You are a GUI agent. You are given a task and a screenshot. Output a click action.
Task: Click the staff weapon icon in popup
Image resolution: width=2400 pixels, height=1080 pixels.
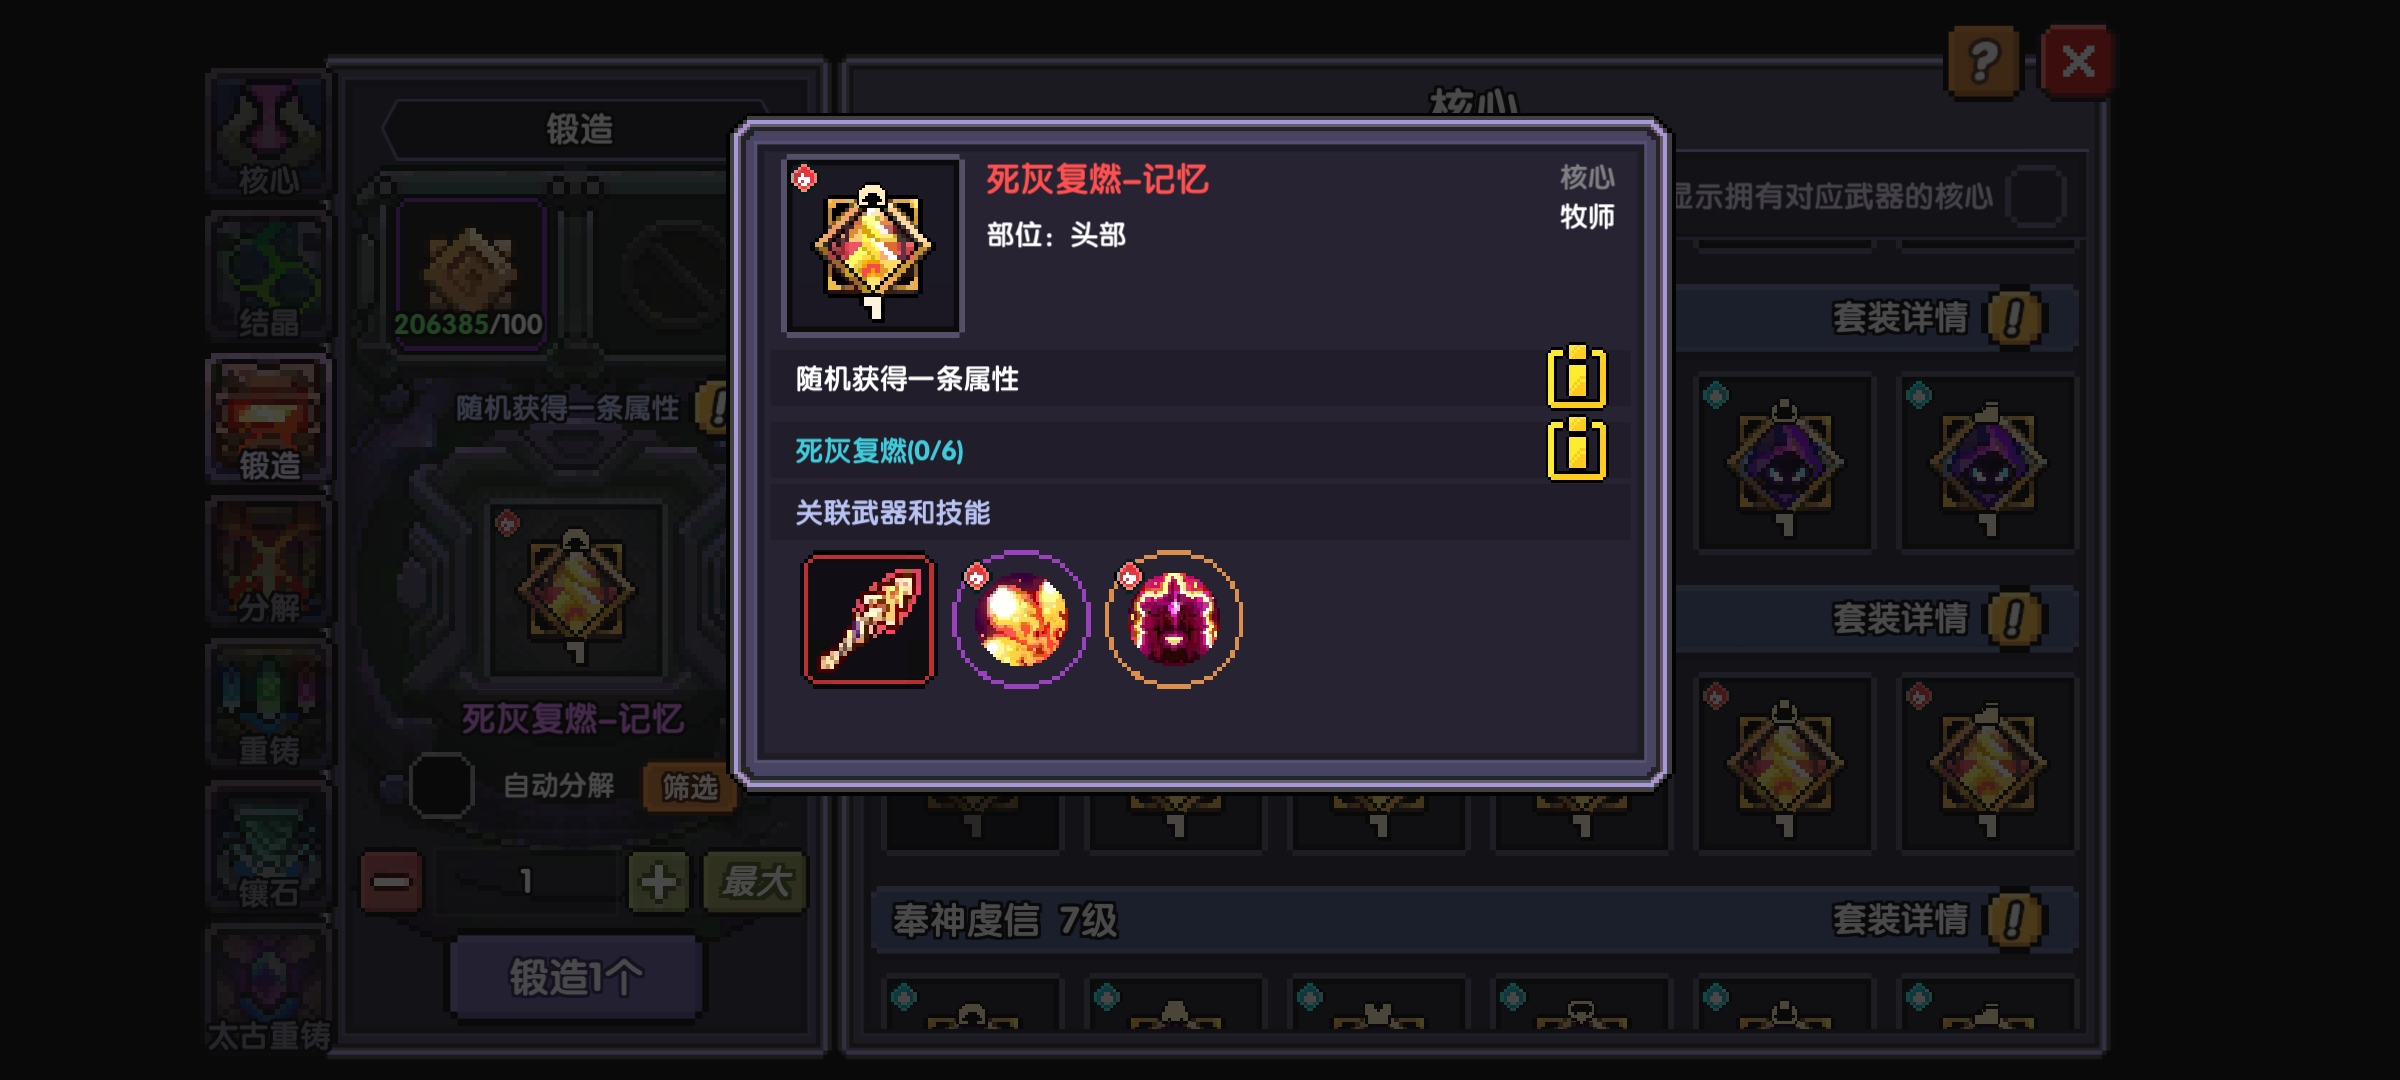click(x=869, y=619)
